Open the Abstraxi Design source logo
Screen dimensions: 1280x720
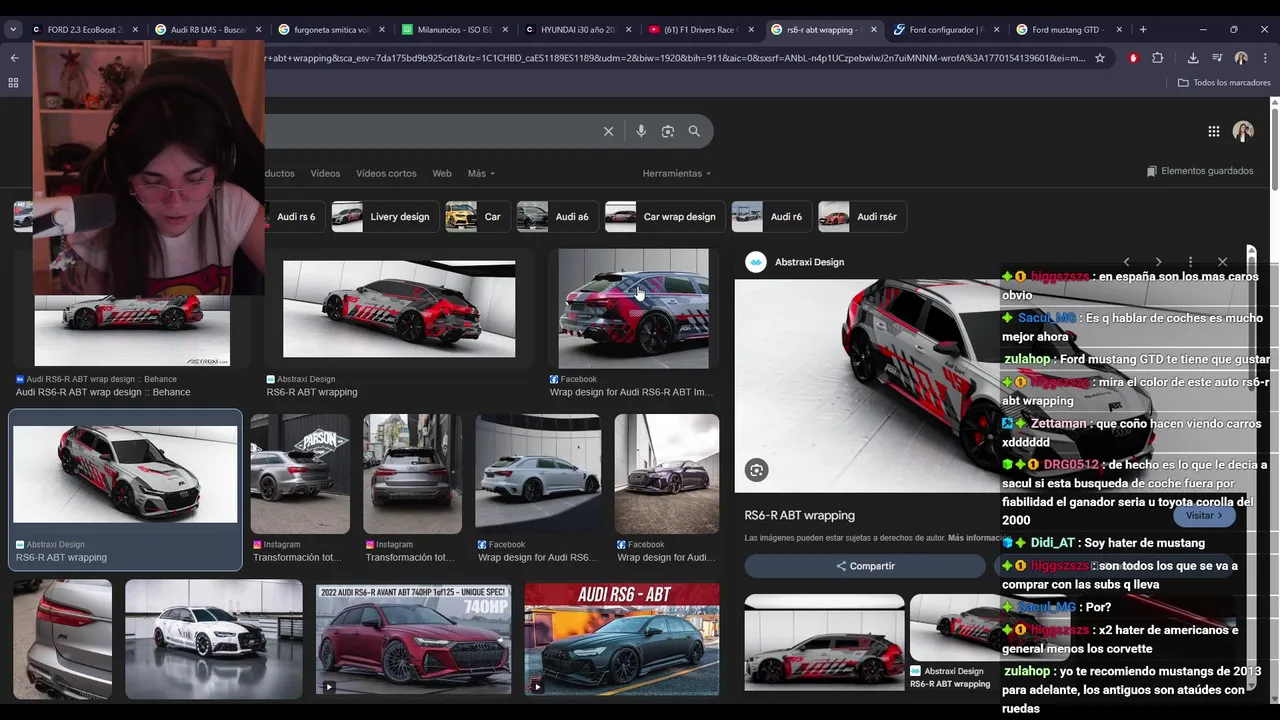point(756,262)
